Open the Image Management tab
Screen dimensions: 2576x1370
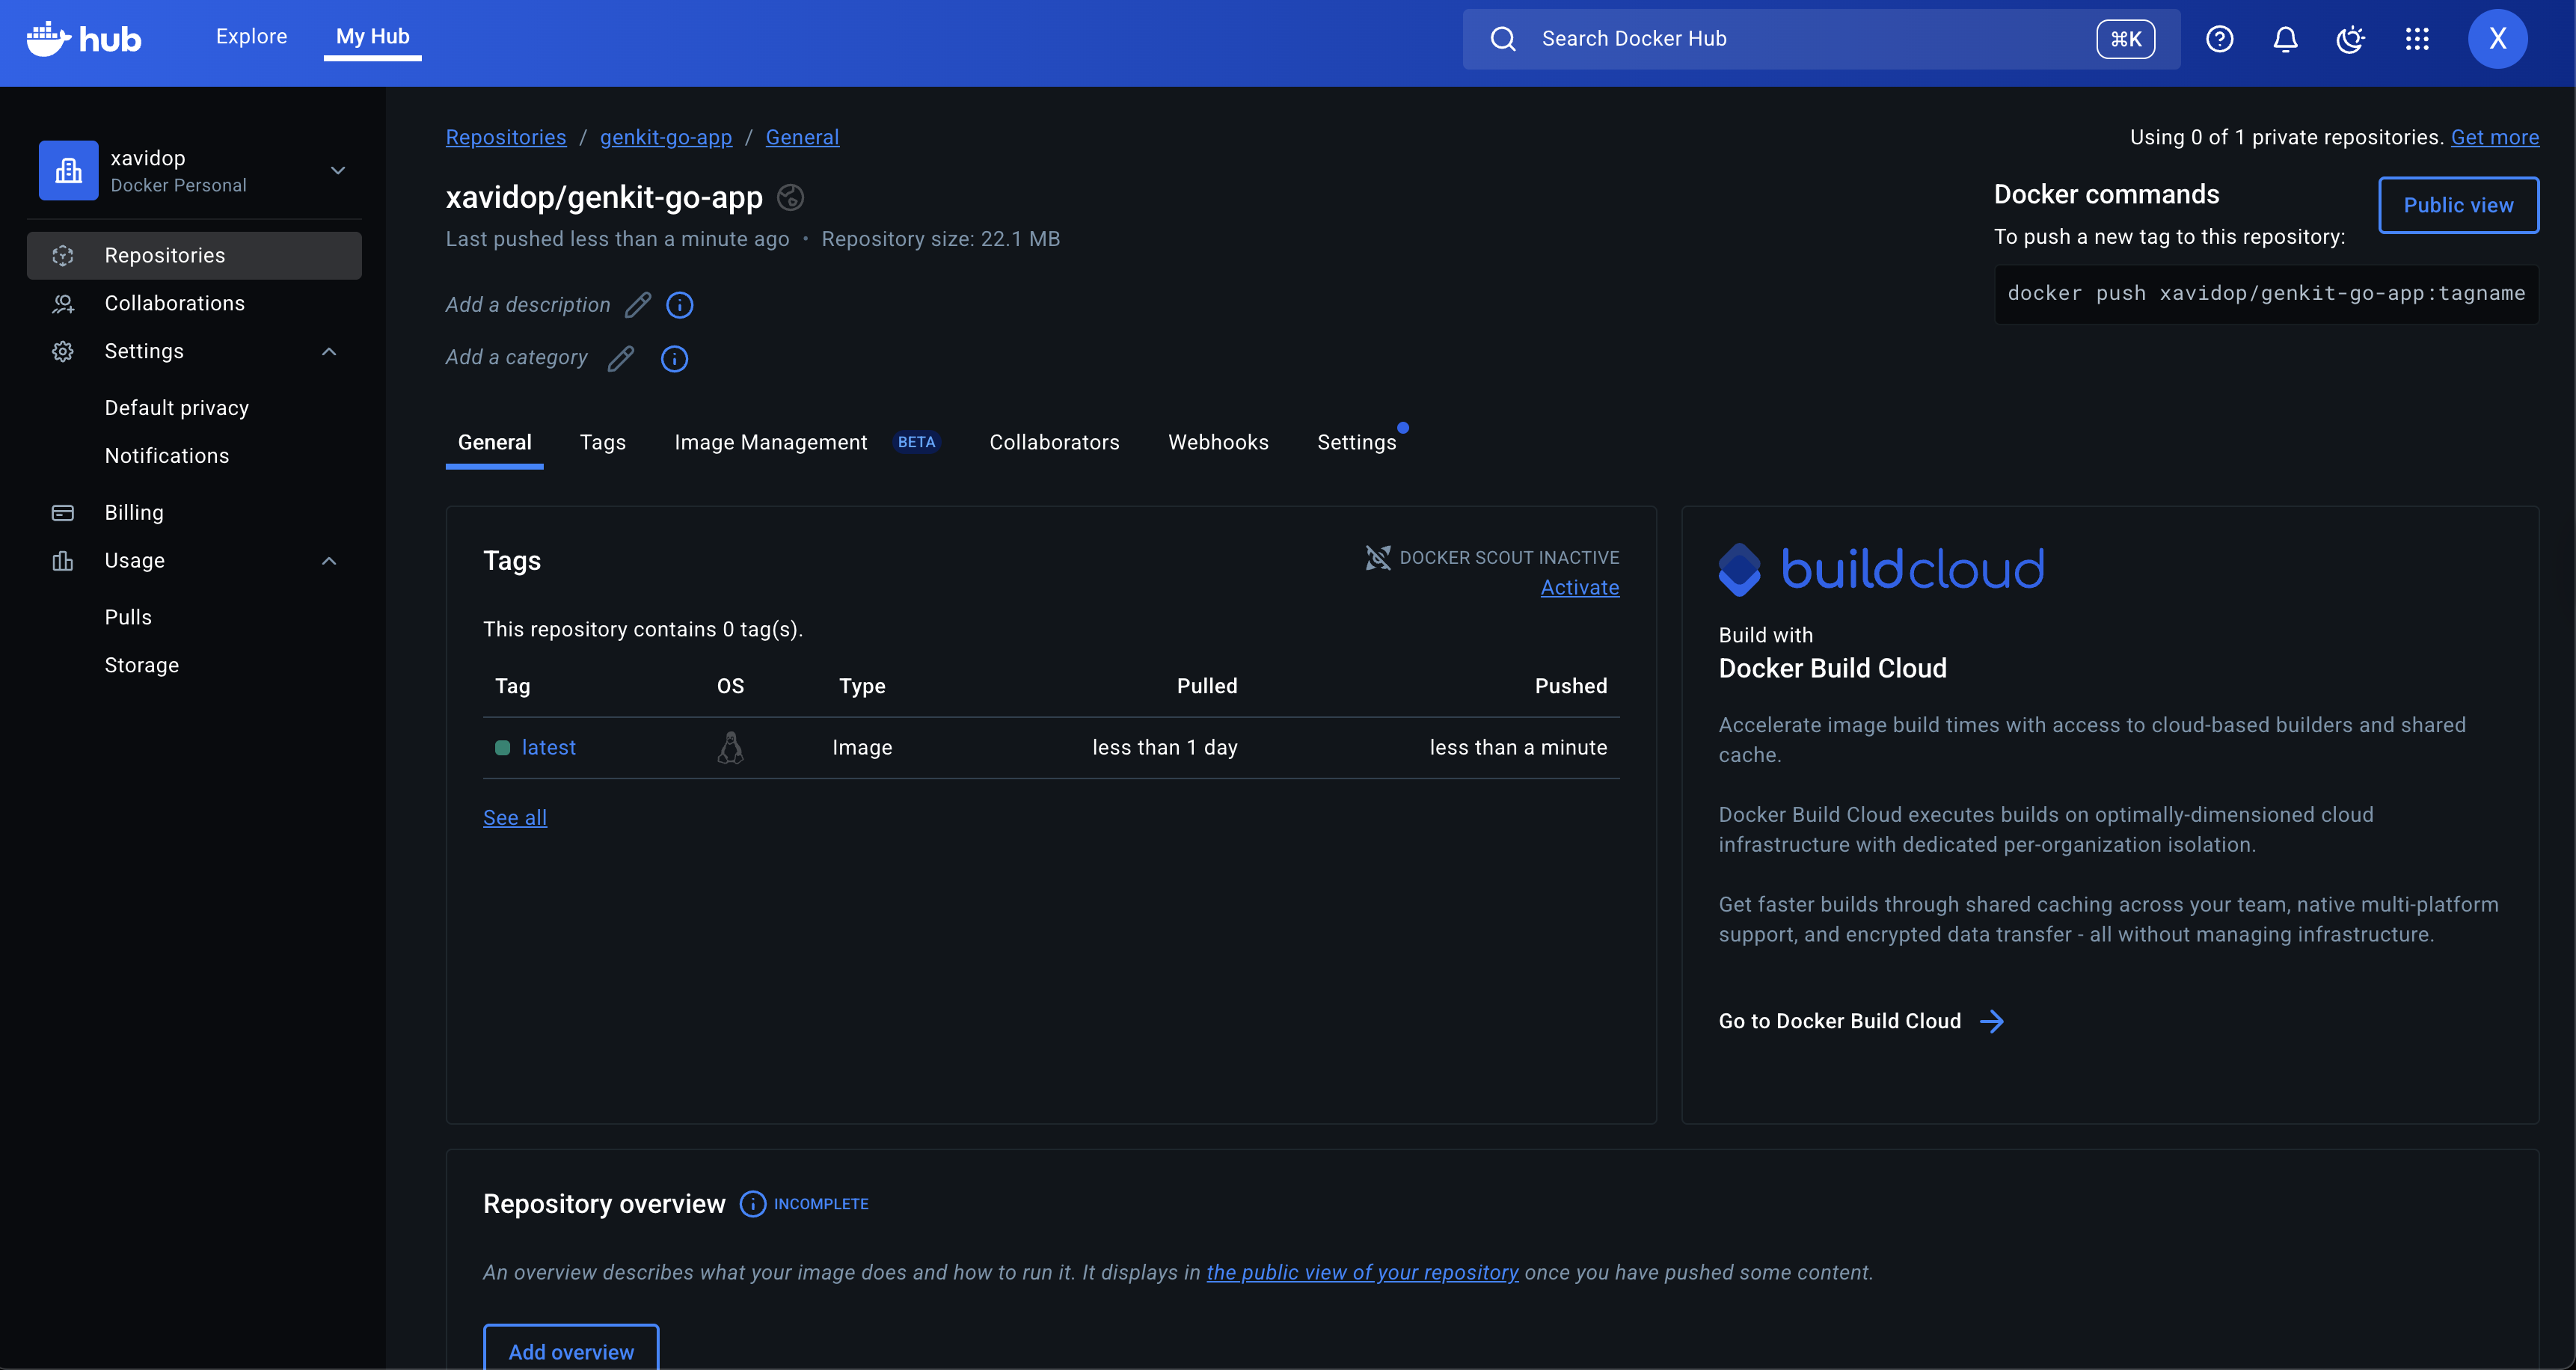click(771, 442)
